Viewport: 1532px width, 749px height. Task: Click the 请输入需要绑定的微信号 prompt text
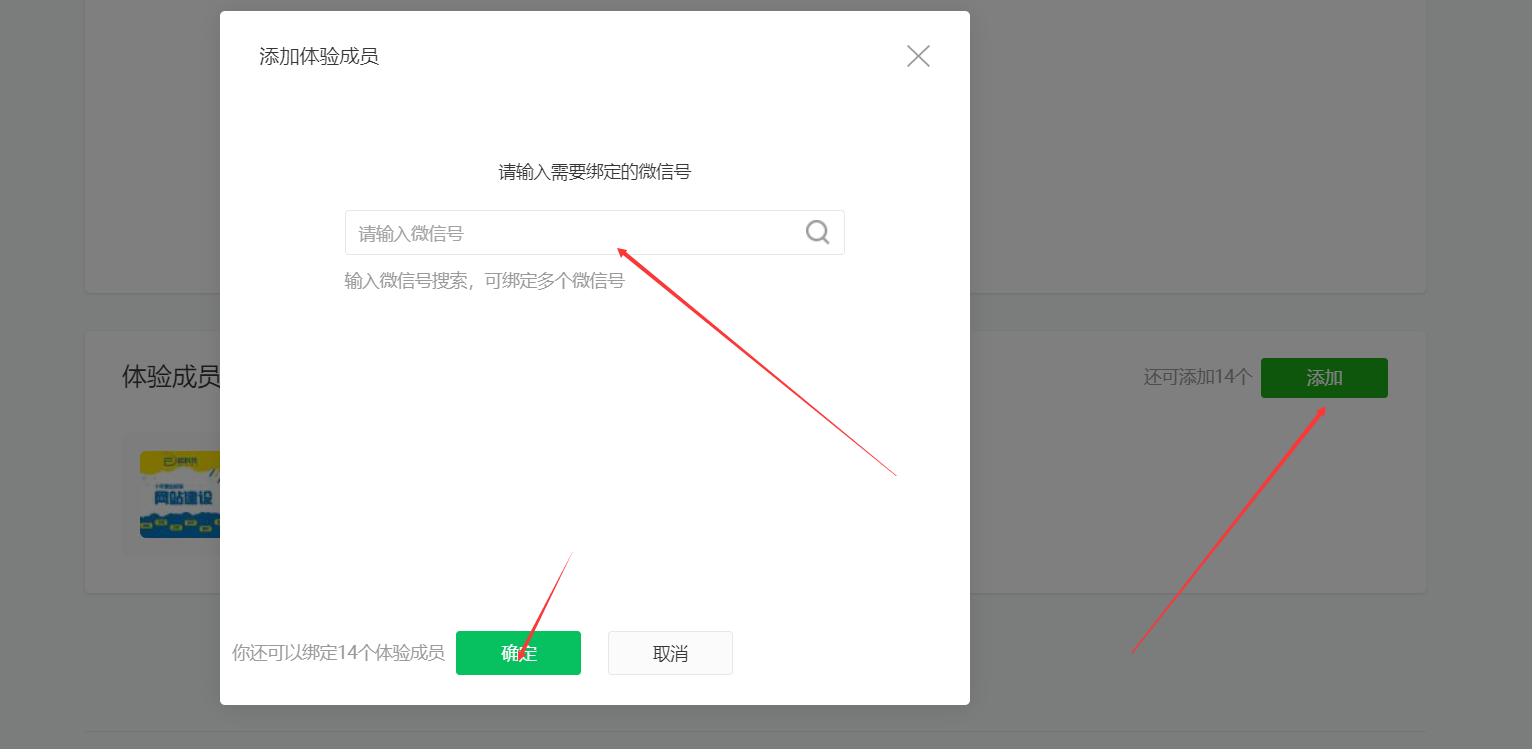tap(595, 172)
